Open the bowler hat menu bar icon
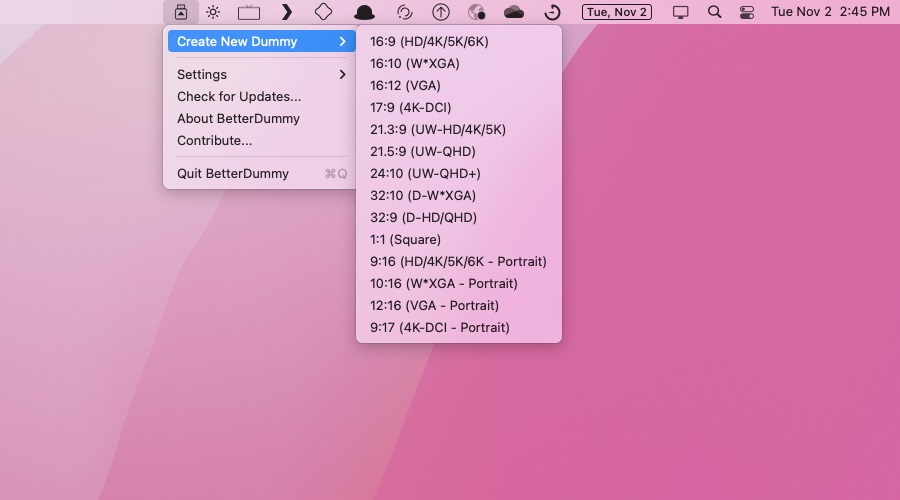Image resolution: width=900 pixels, height=500 pixels. [x=364, y=13]
